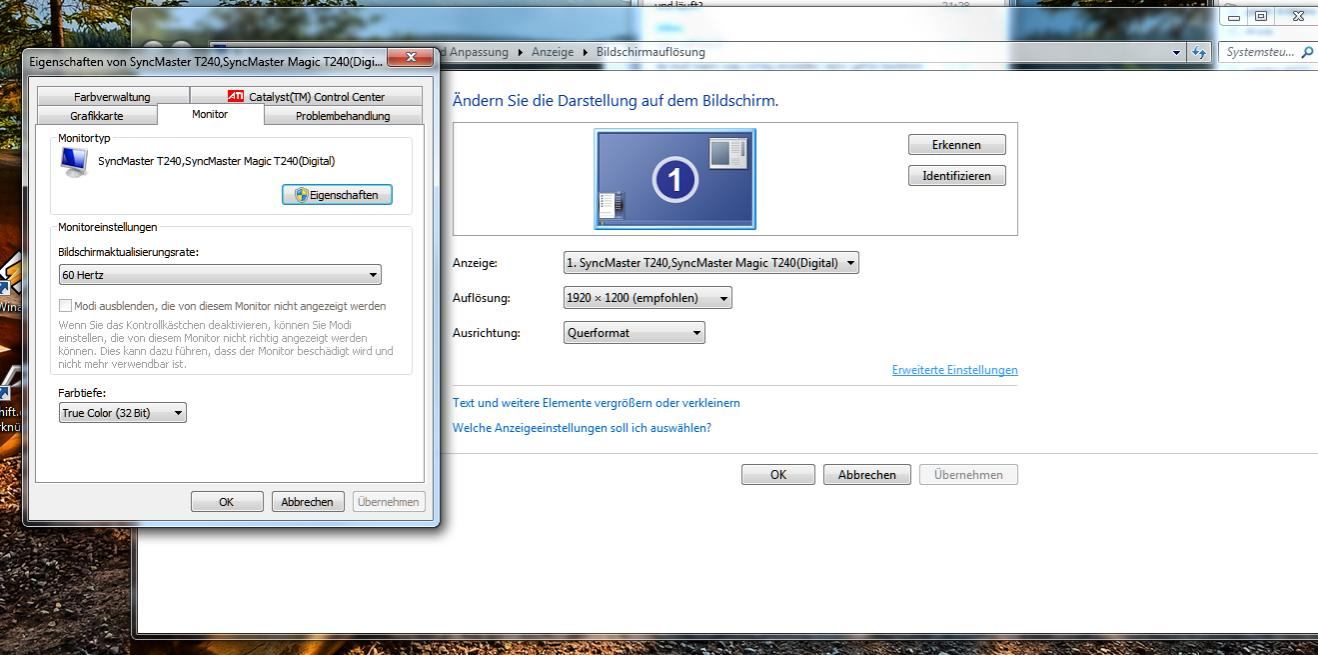Click 'Text und weitere Elemente vergrößern' link
The image size is (1318, 655).
596,403
